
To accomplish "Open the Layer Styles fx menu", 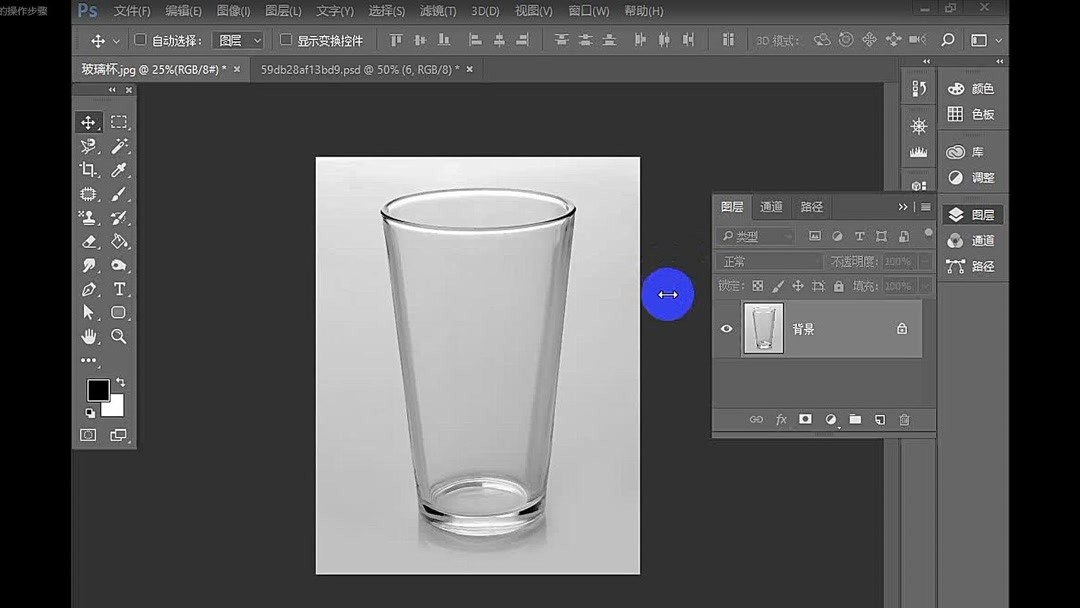I will click(781, 419).
